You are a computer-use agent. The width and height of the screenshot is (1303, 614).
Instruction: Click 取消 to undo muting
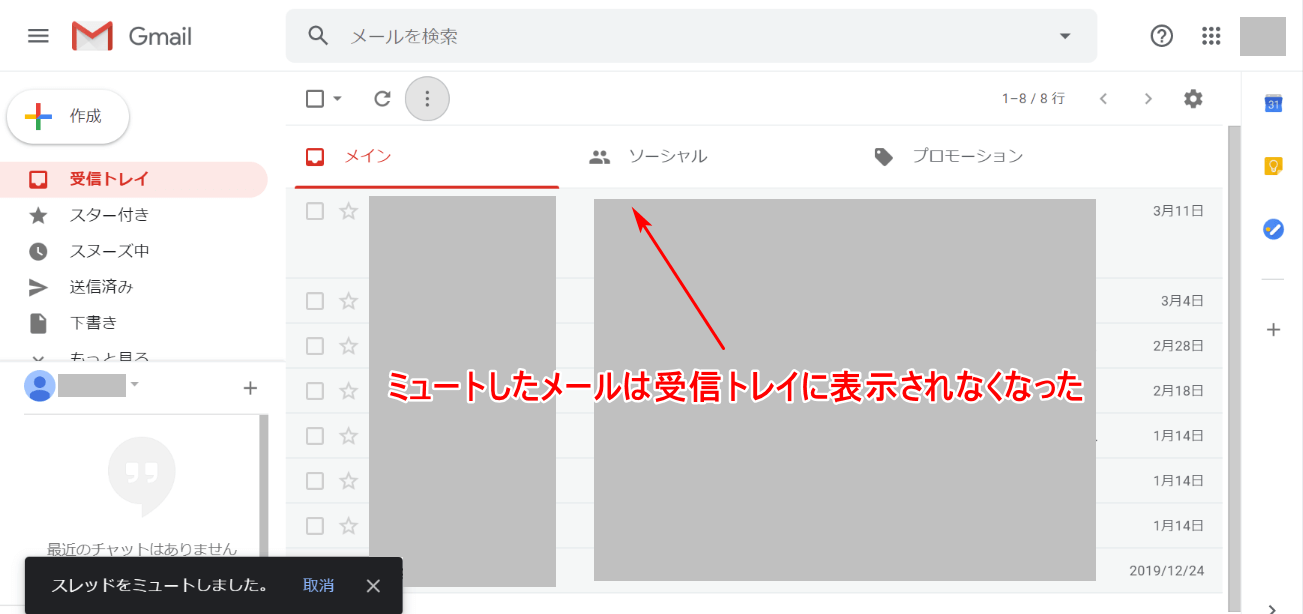[x=319, y=585]
